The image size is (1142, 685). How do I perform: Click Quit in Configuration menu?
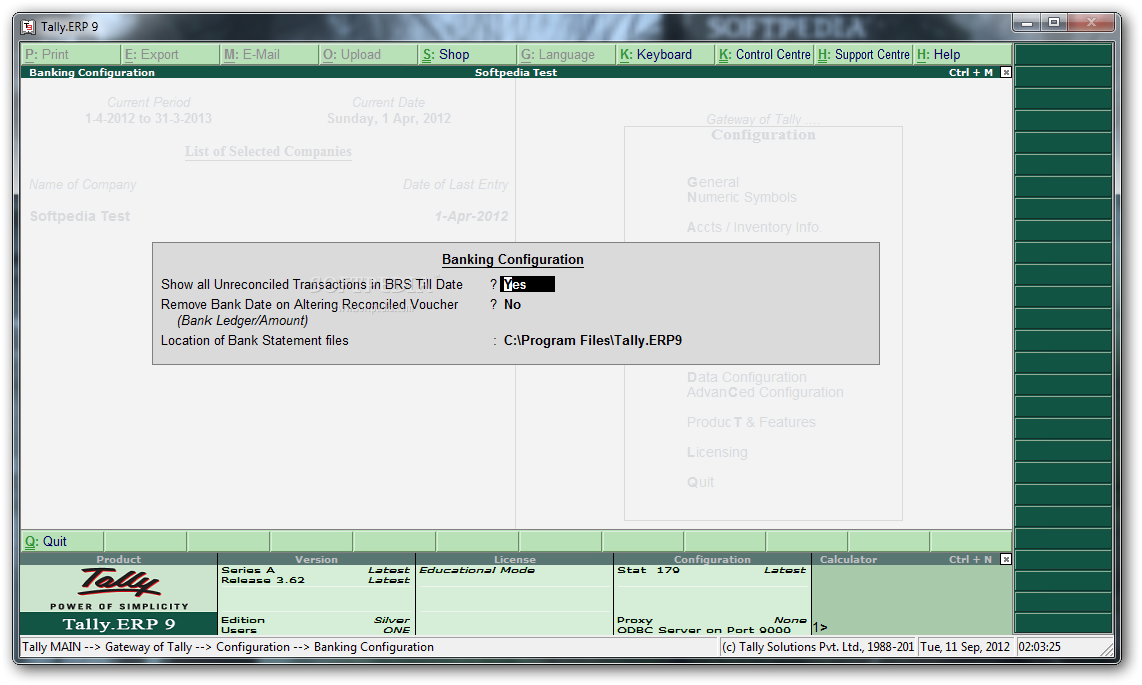click(700, 482)
